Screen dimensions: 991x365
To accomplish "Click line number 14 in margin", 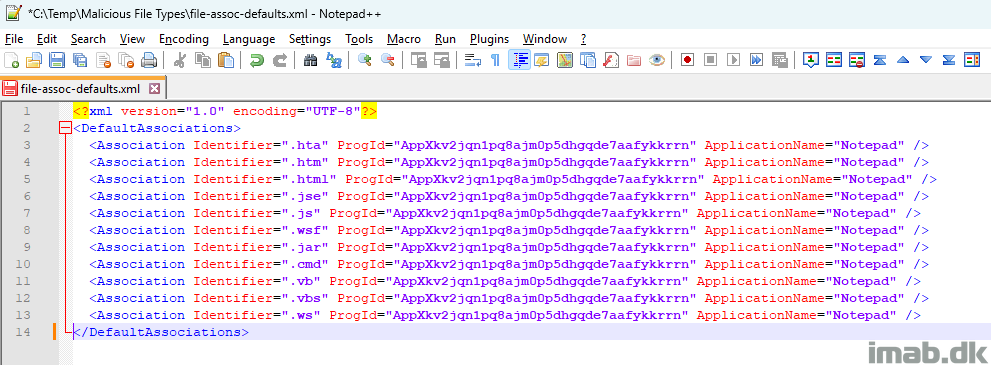I will pos(22,332).
